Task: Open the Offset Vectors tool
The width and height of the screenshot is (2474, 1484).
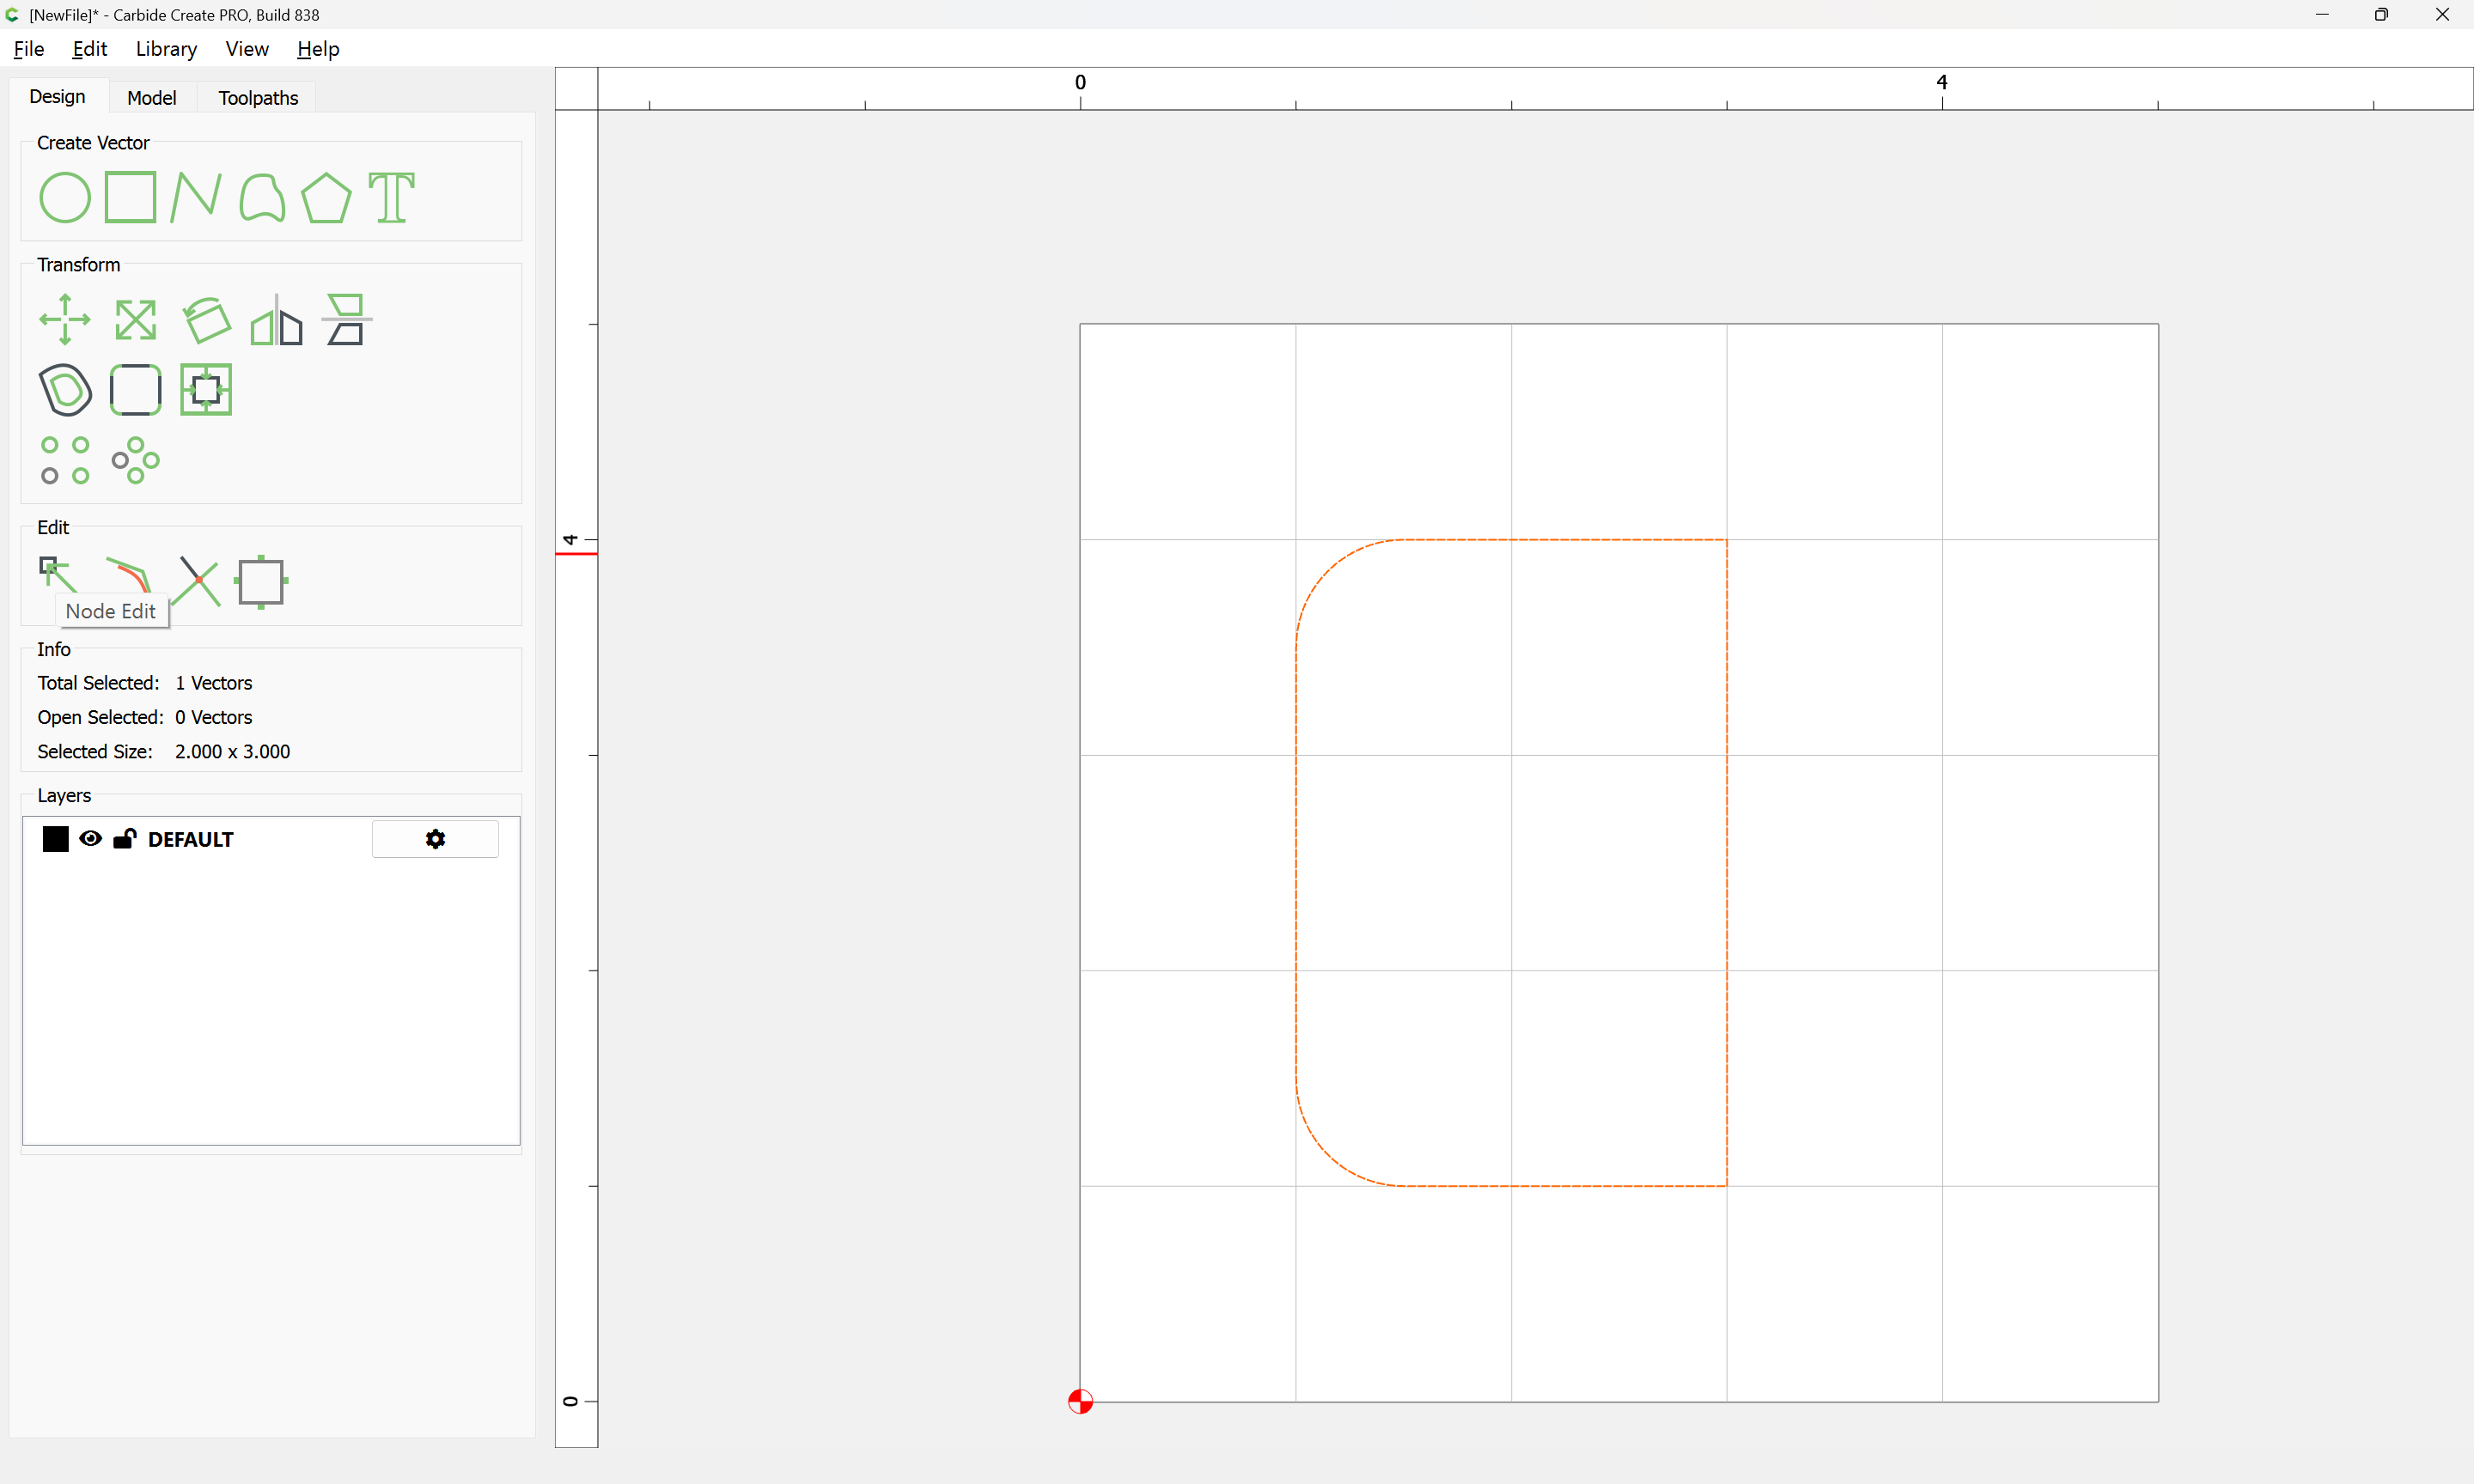Action: click(x=65, y=390)
